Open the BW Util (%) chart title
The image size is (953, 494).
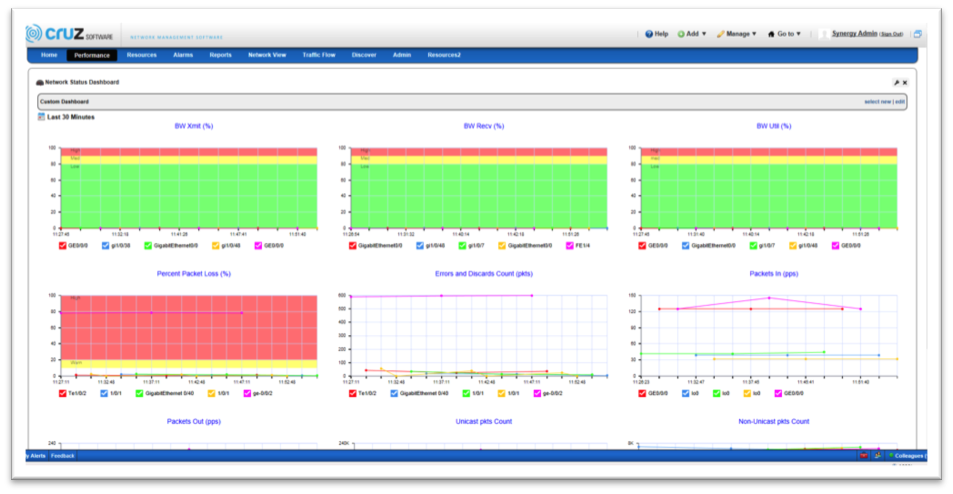click(x=774, y=126)
